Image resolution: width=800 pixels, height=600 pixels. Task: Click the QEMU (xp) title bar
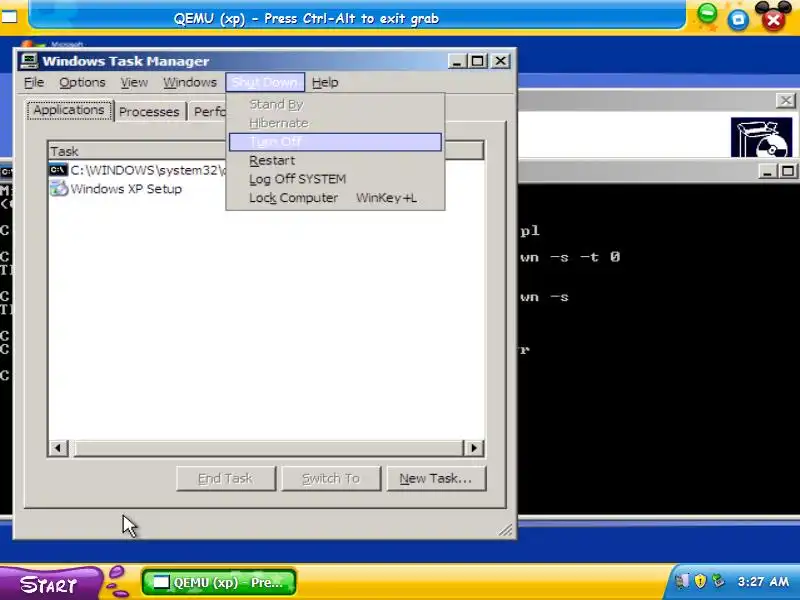(x=357, y=19)
